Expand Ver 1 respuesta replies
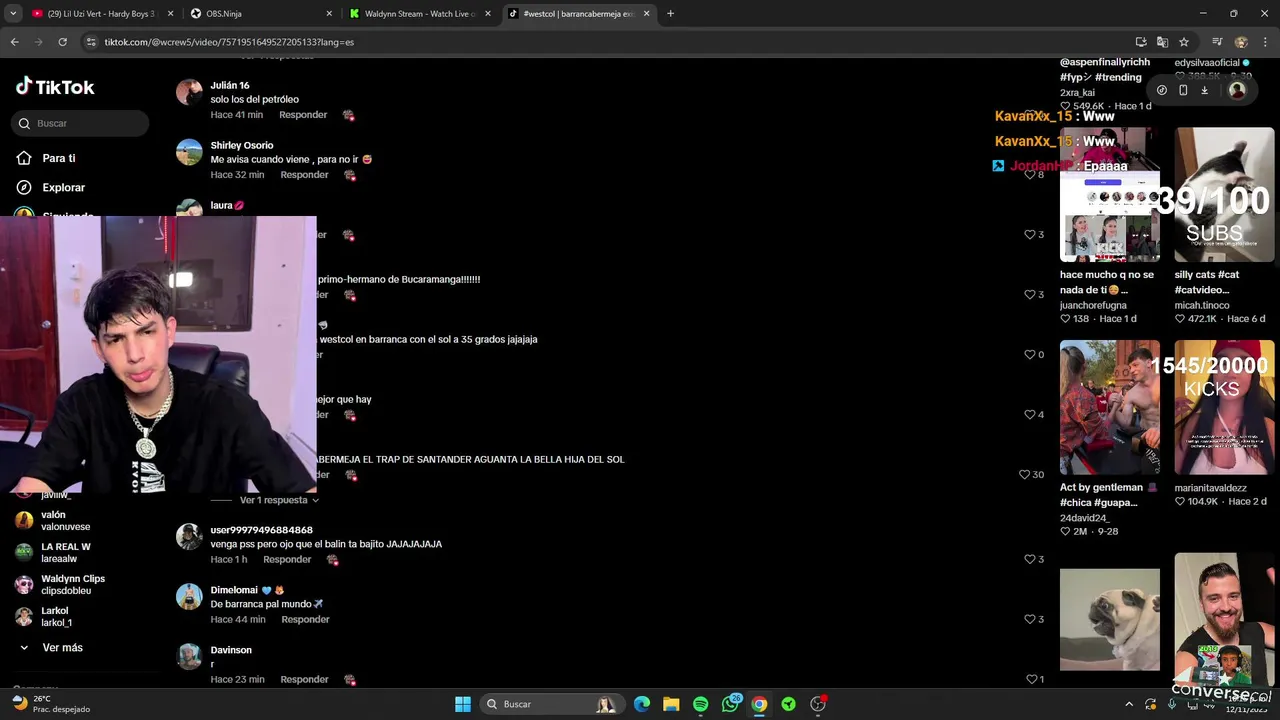The image size is (1280, 720). tap(279, 500)
